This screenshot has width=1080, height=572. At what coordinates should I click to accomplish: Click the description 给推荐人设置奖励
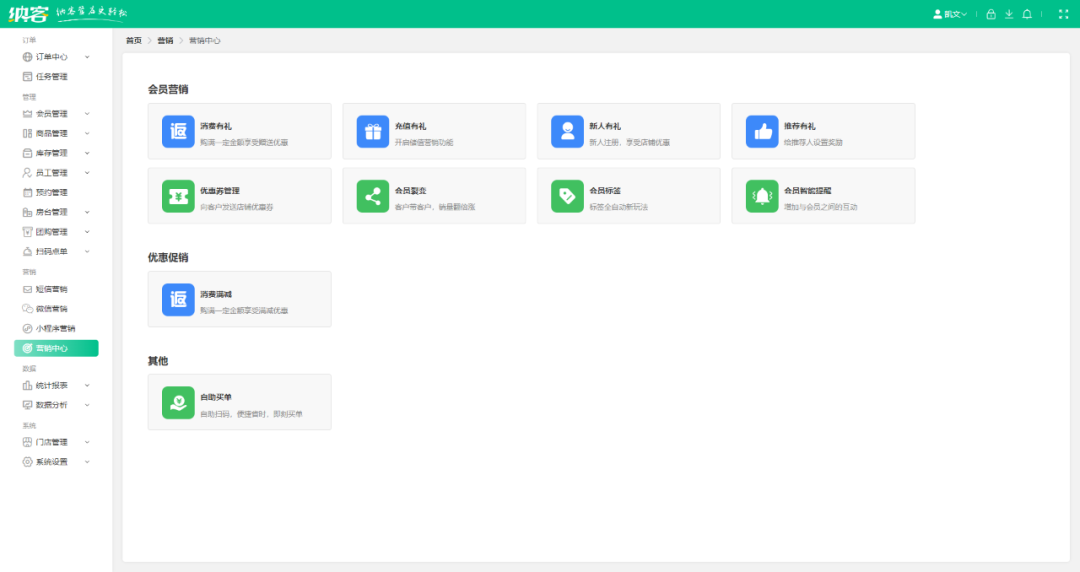(813, 143)
